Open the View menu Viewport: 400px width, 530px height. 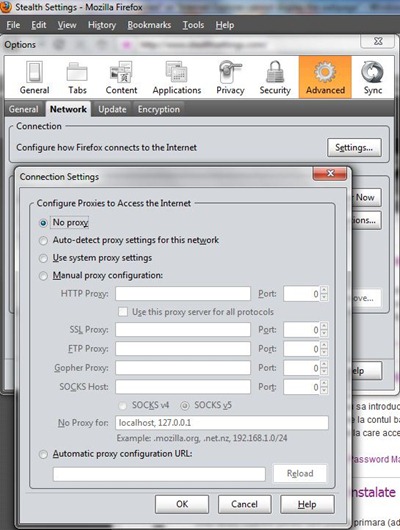click(67, 25)
